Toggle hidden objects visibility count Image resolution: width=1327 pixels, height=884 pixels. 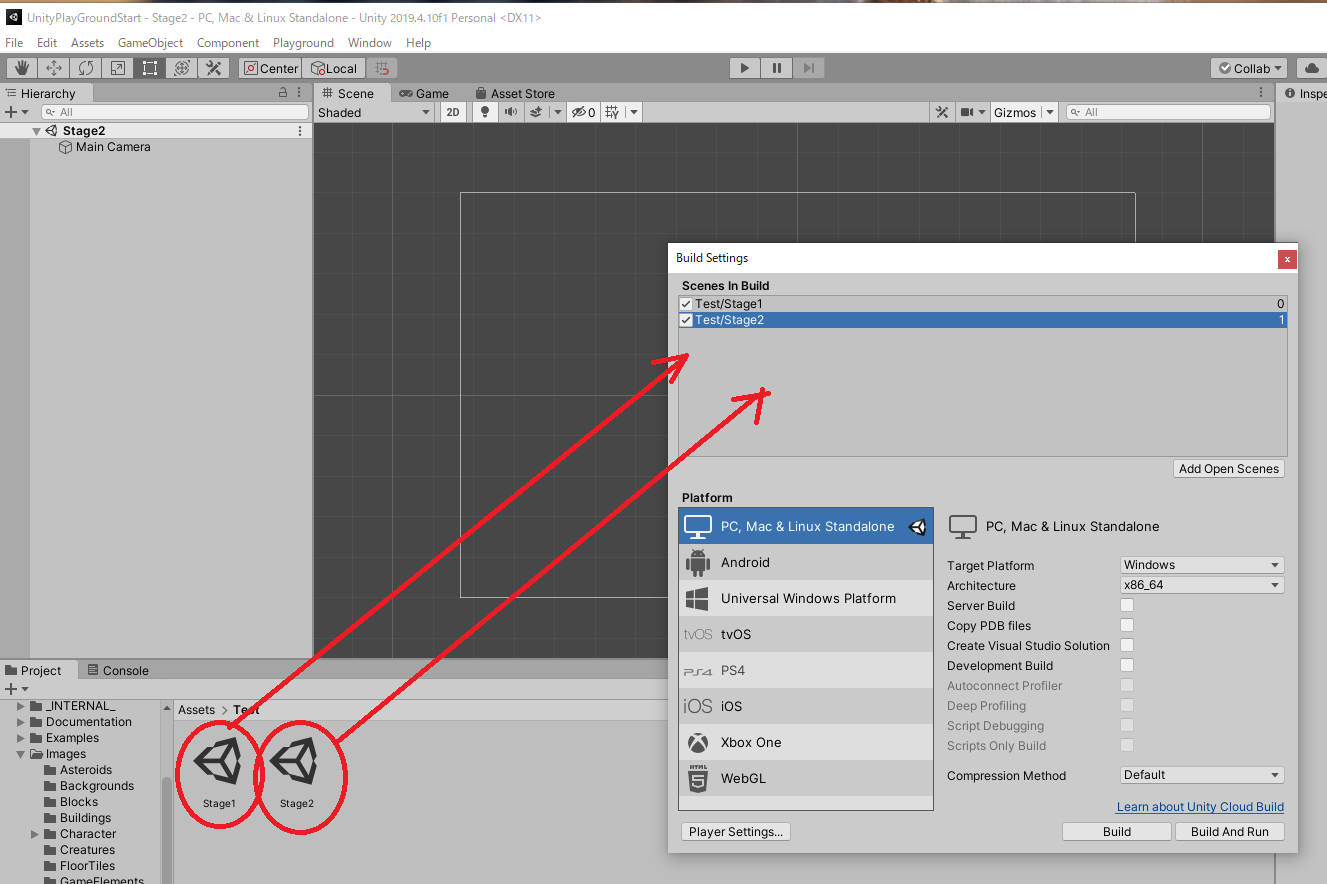pos(584,112)
